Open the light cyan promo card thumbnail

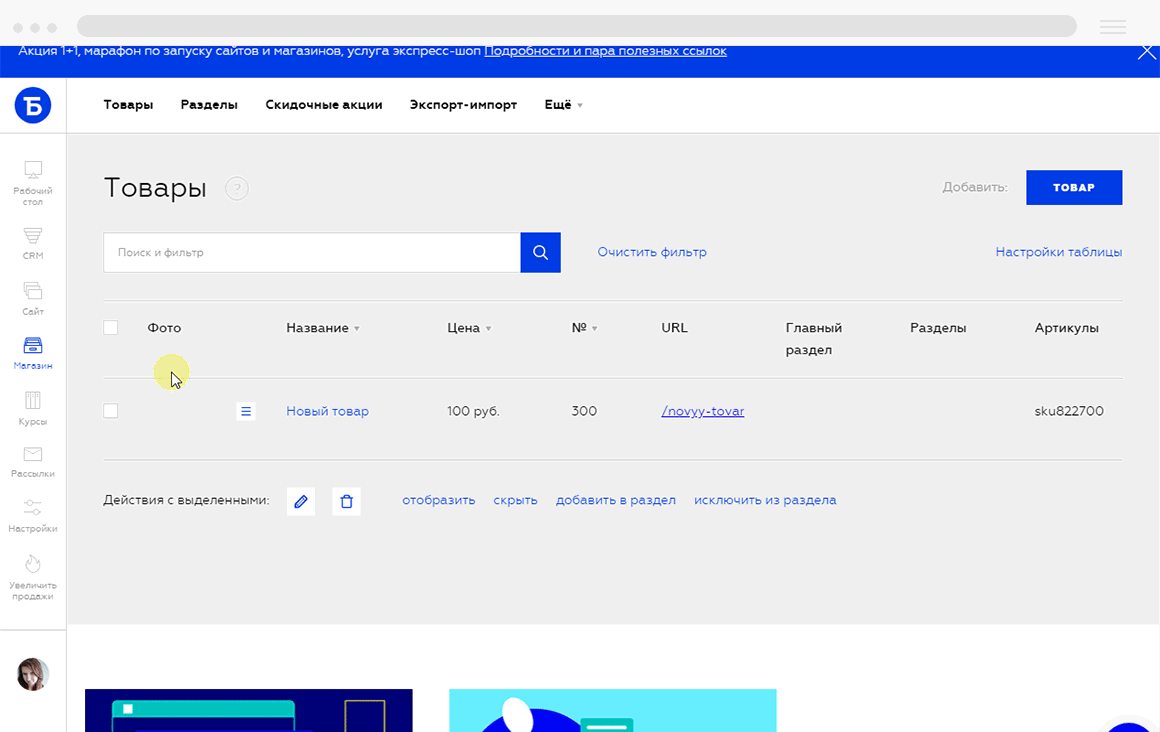click(x=613, y=711)
